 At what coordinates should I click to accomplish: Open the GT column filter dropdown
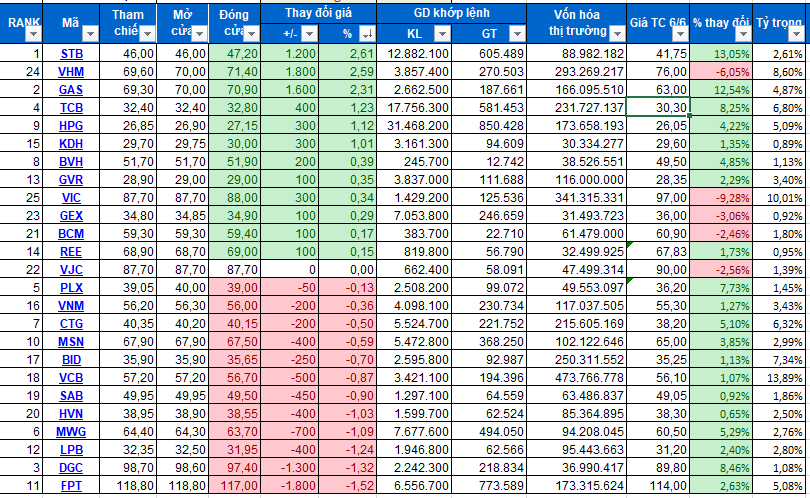click(517, 34)
